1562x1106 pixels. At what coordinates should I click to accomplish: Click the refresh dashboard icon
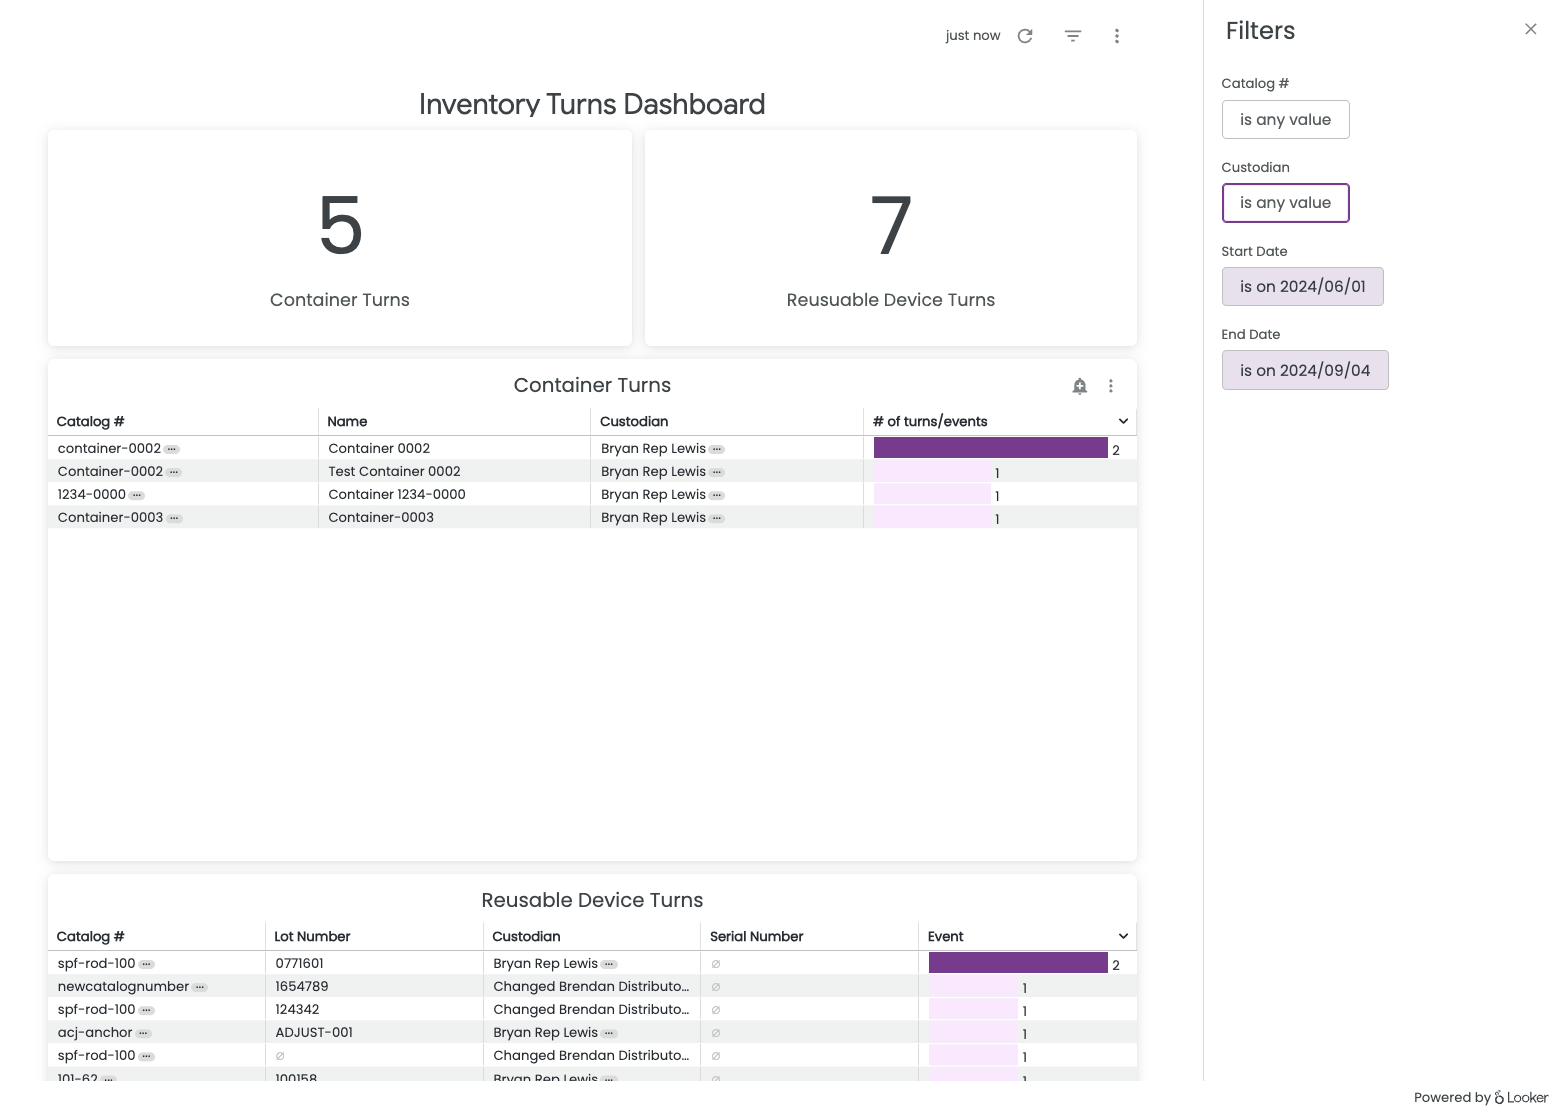(1025, 36)
